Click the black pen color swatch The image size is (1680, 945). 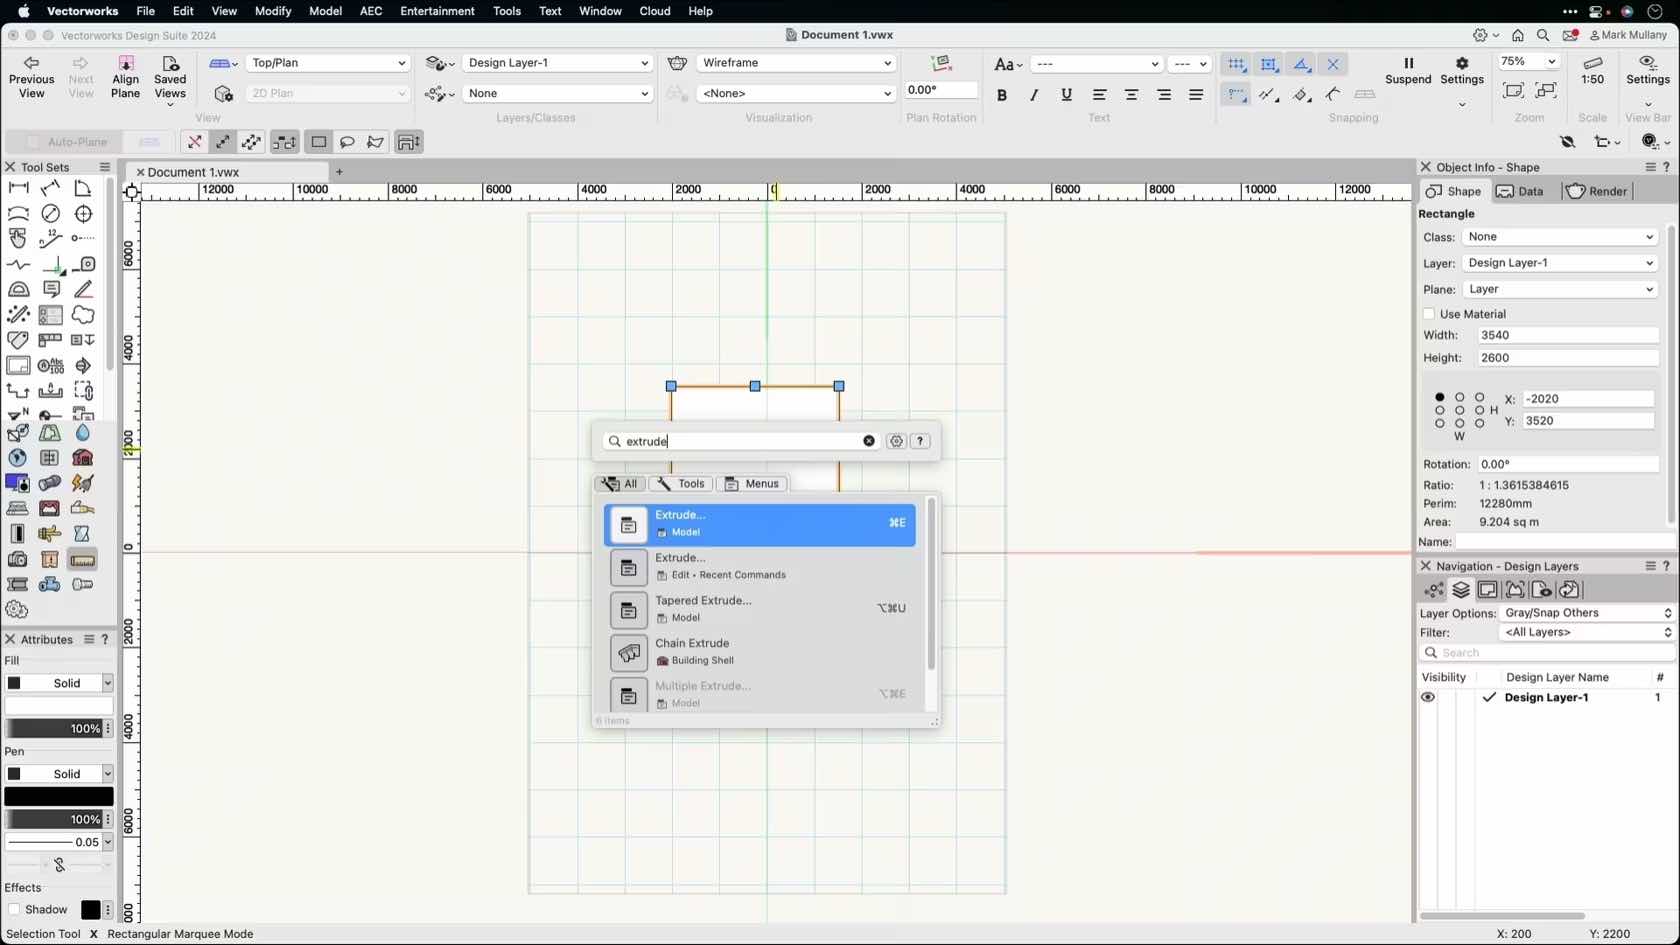[x=59, y=797]
